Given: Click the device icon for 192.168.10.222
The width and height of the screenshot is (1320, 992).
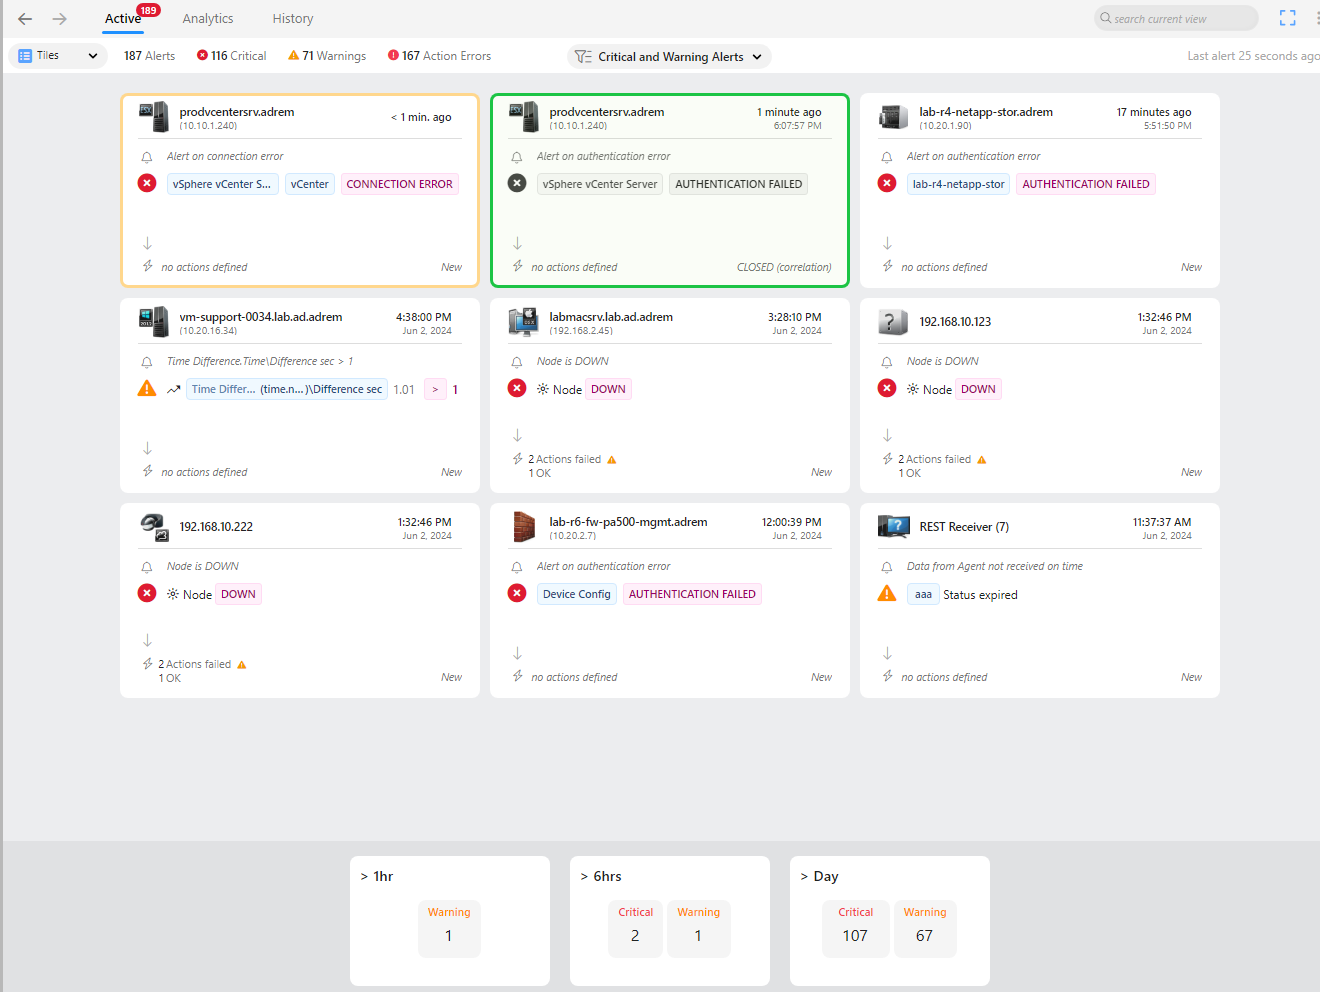Looking at the screenshot, I should [153, 527].
